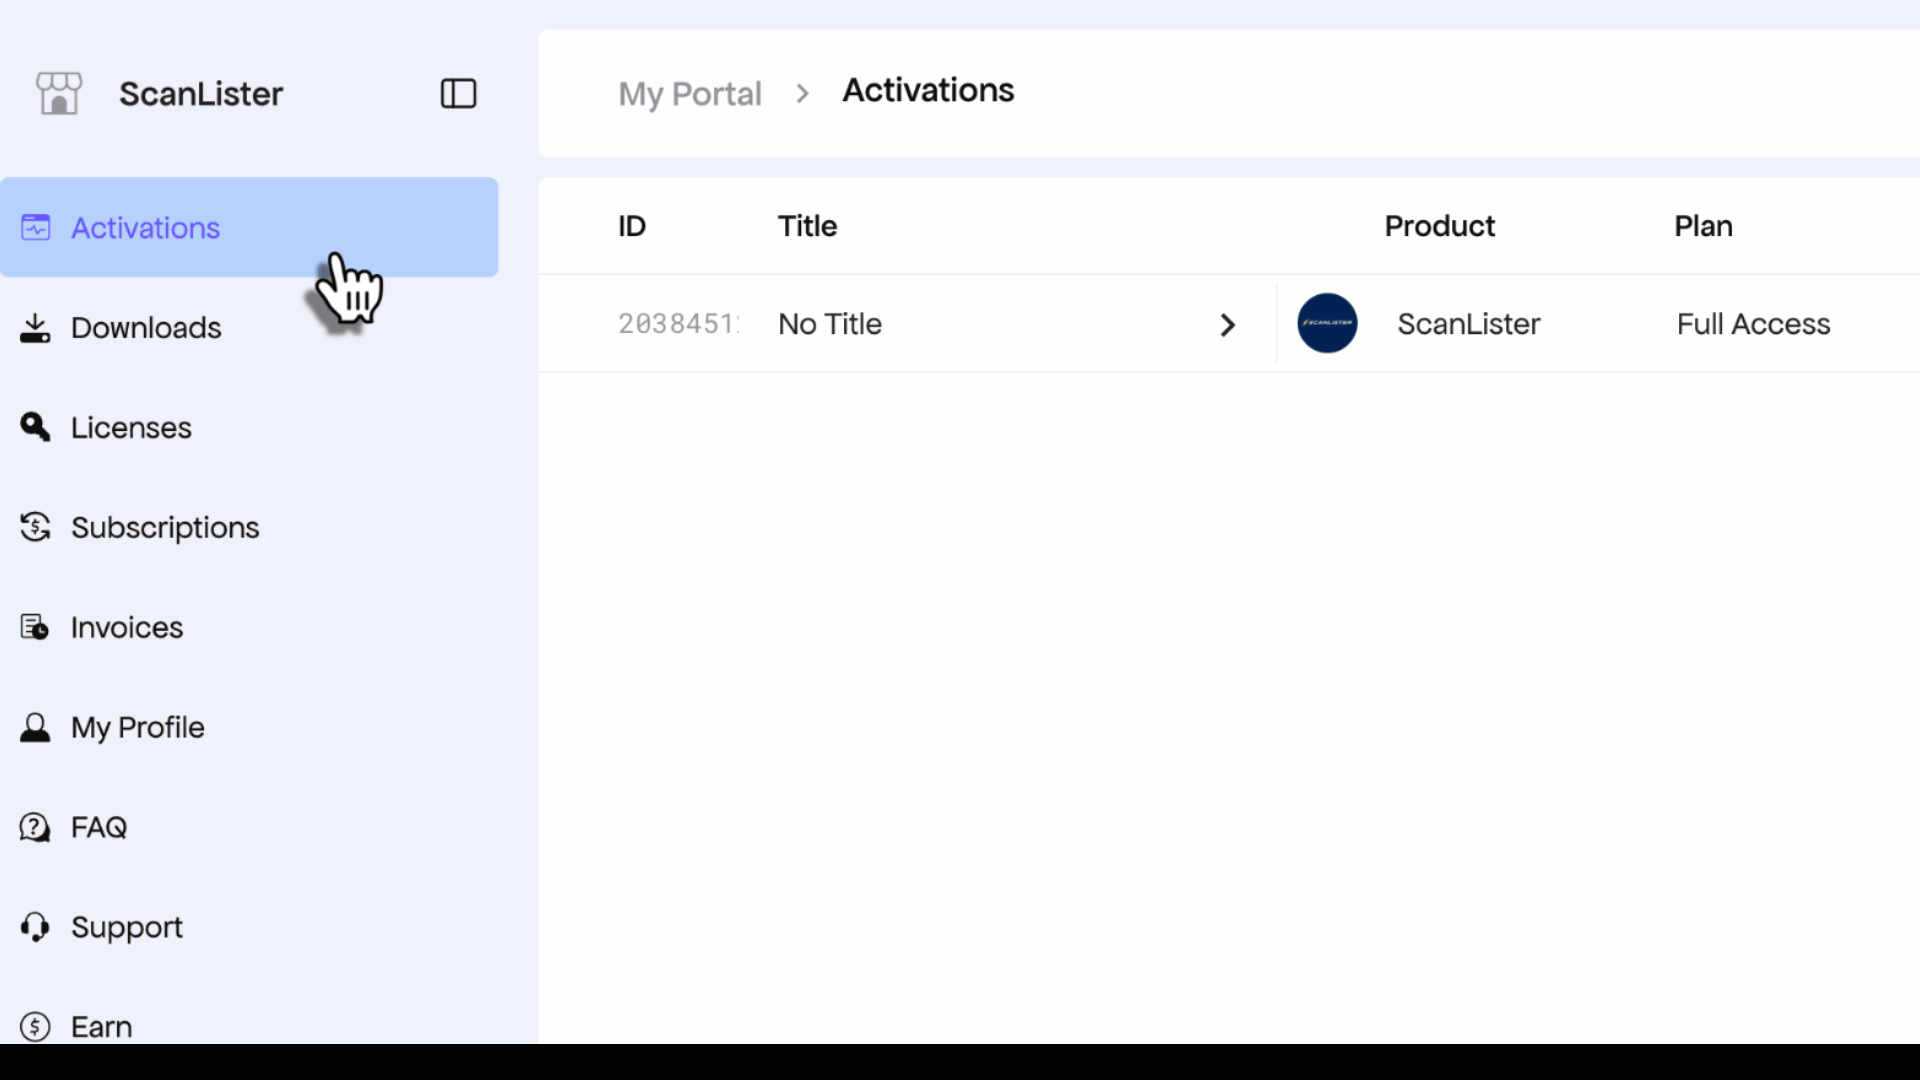Click the Subscriptions refresh-dollar icon
Viewport: 1920px width, 1080px height.
click(36, 527)
